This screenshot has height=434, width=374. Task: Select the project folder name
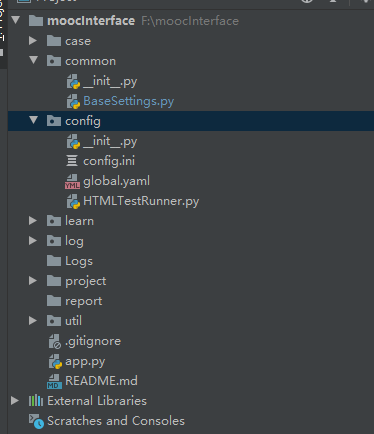(x=86, y=281)
